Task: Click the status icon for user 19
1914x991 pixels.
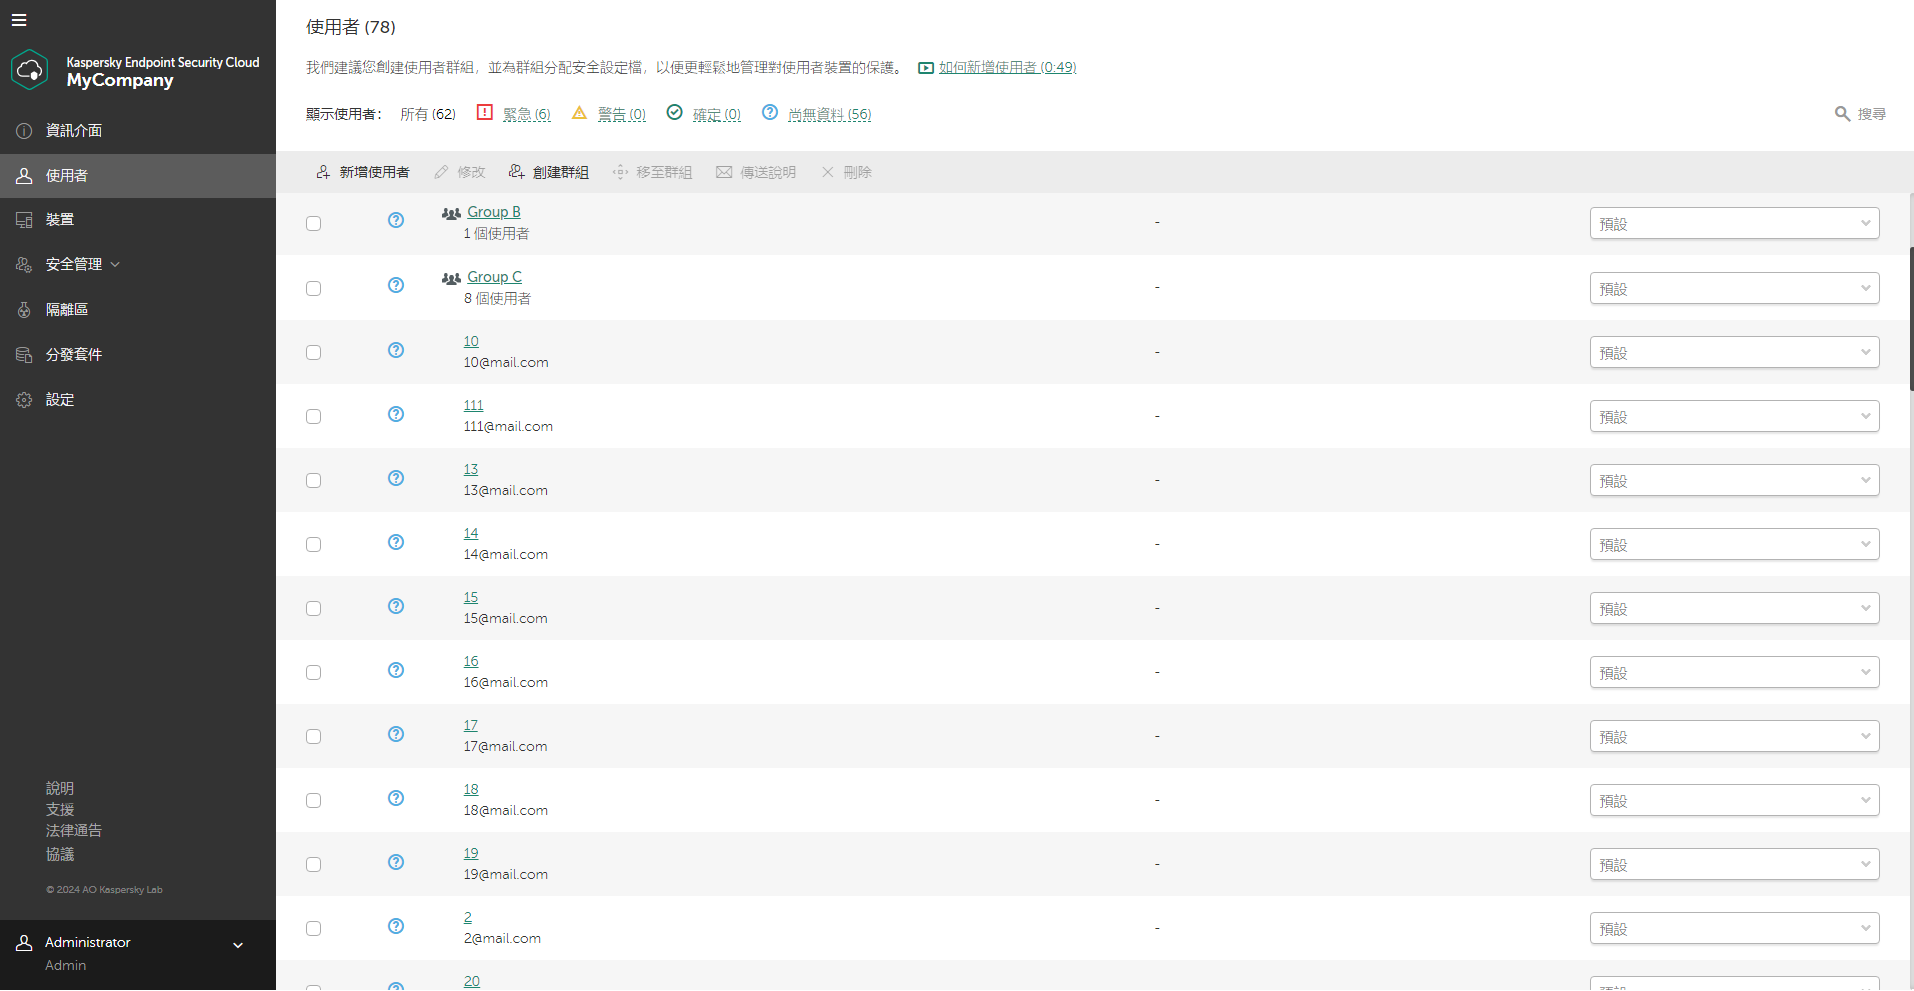Action: 396,862
